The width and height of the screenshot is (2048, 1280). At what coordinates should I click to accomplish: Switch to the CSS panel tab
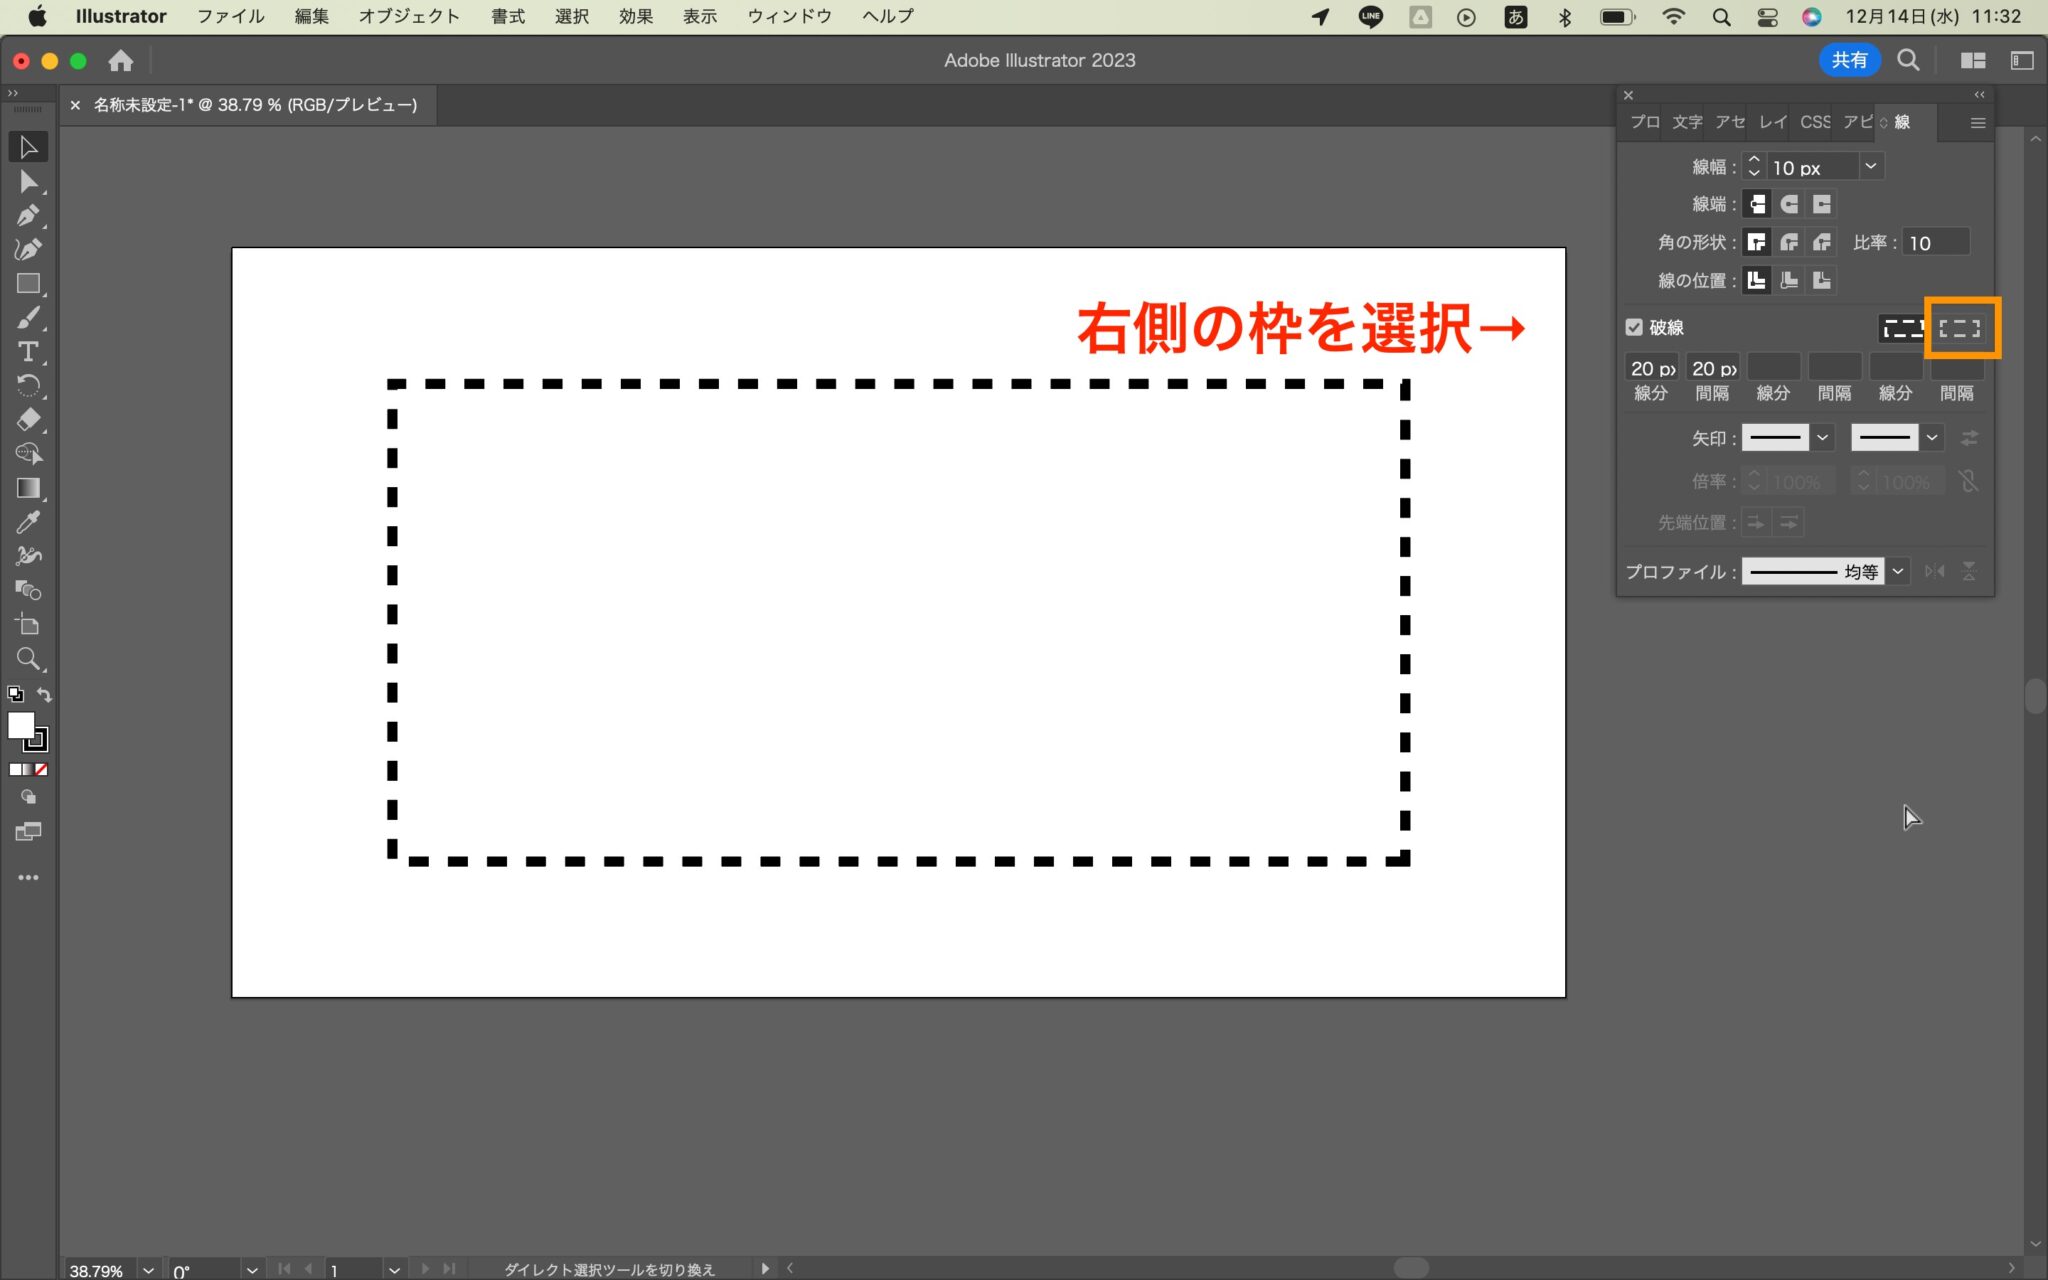pyautogui.click(x=1815, y=122)
